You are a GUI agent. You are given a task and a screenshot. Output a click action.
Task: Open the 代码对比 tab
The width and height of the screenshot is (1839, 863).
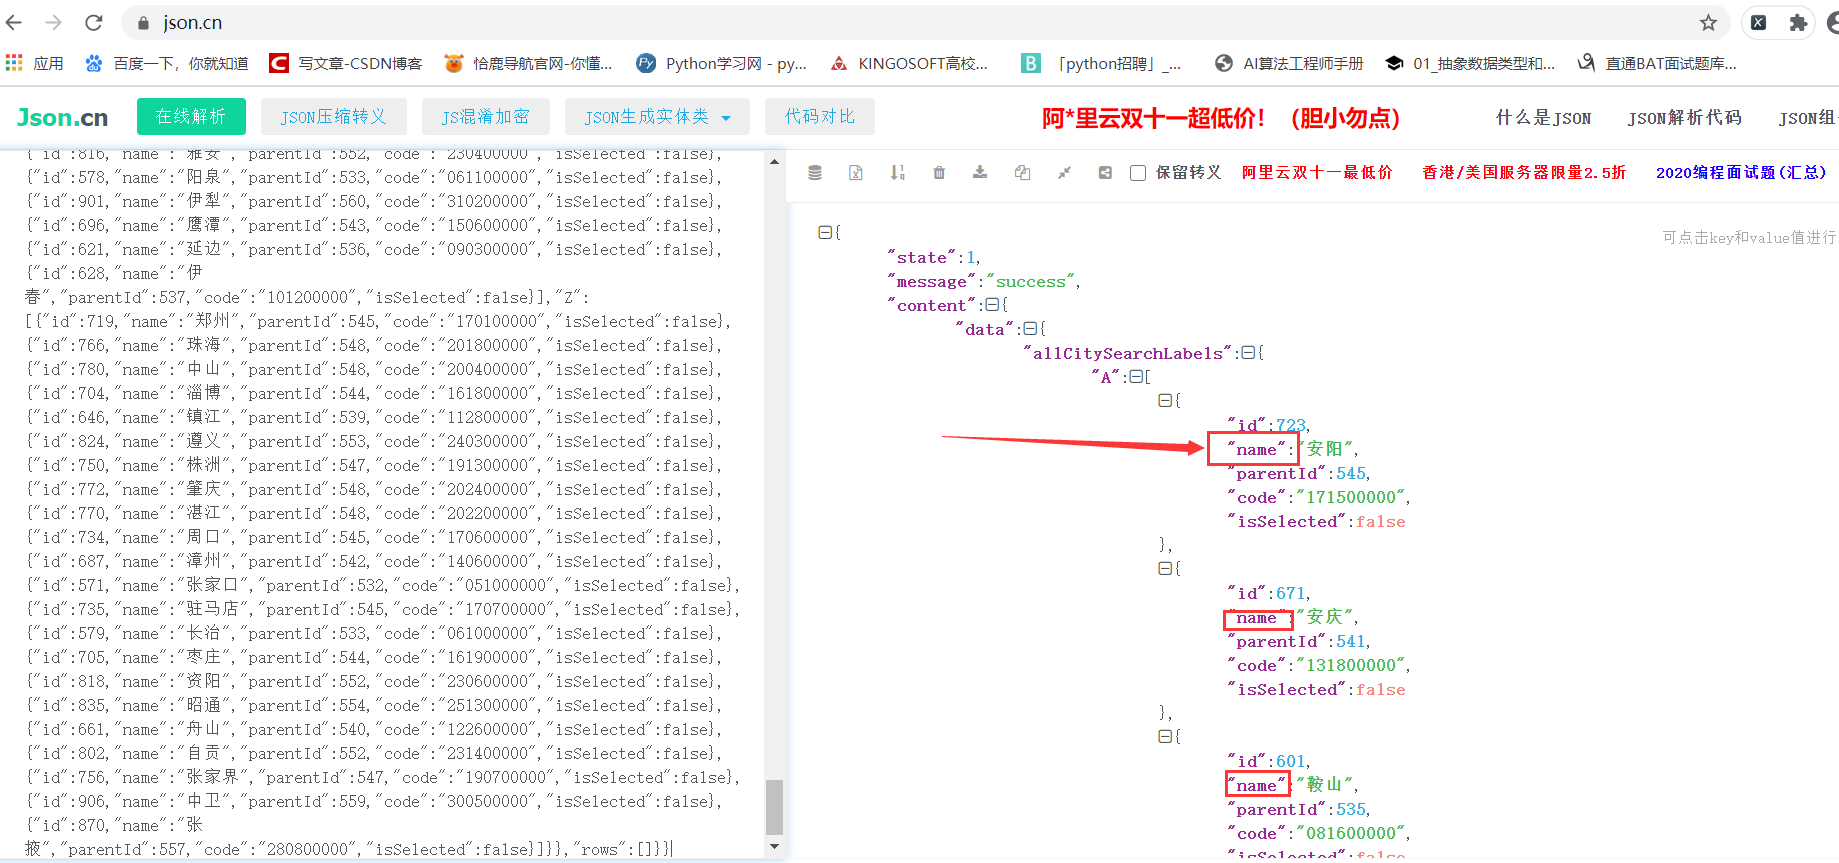pyautogui.click(x=820, y=116)
